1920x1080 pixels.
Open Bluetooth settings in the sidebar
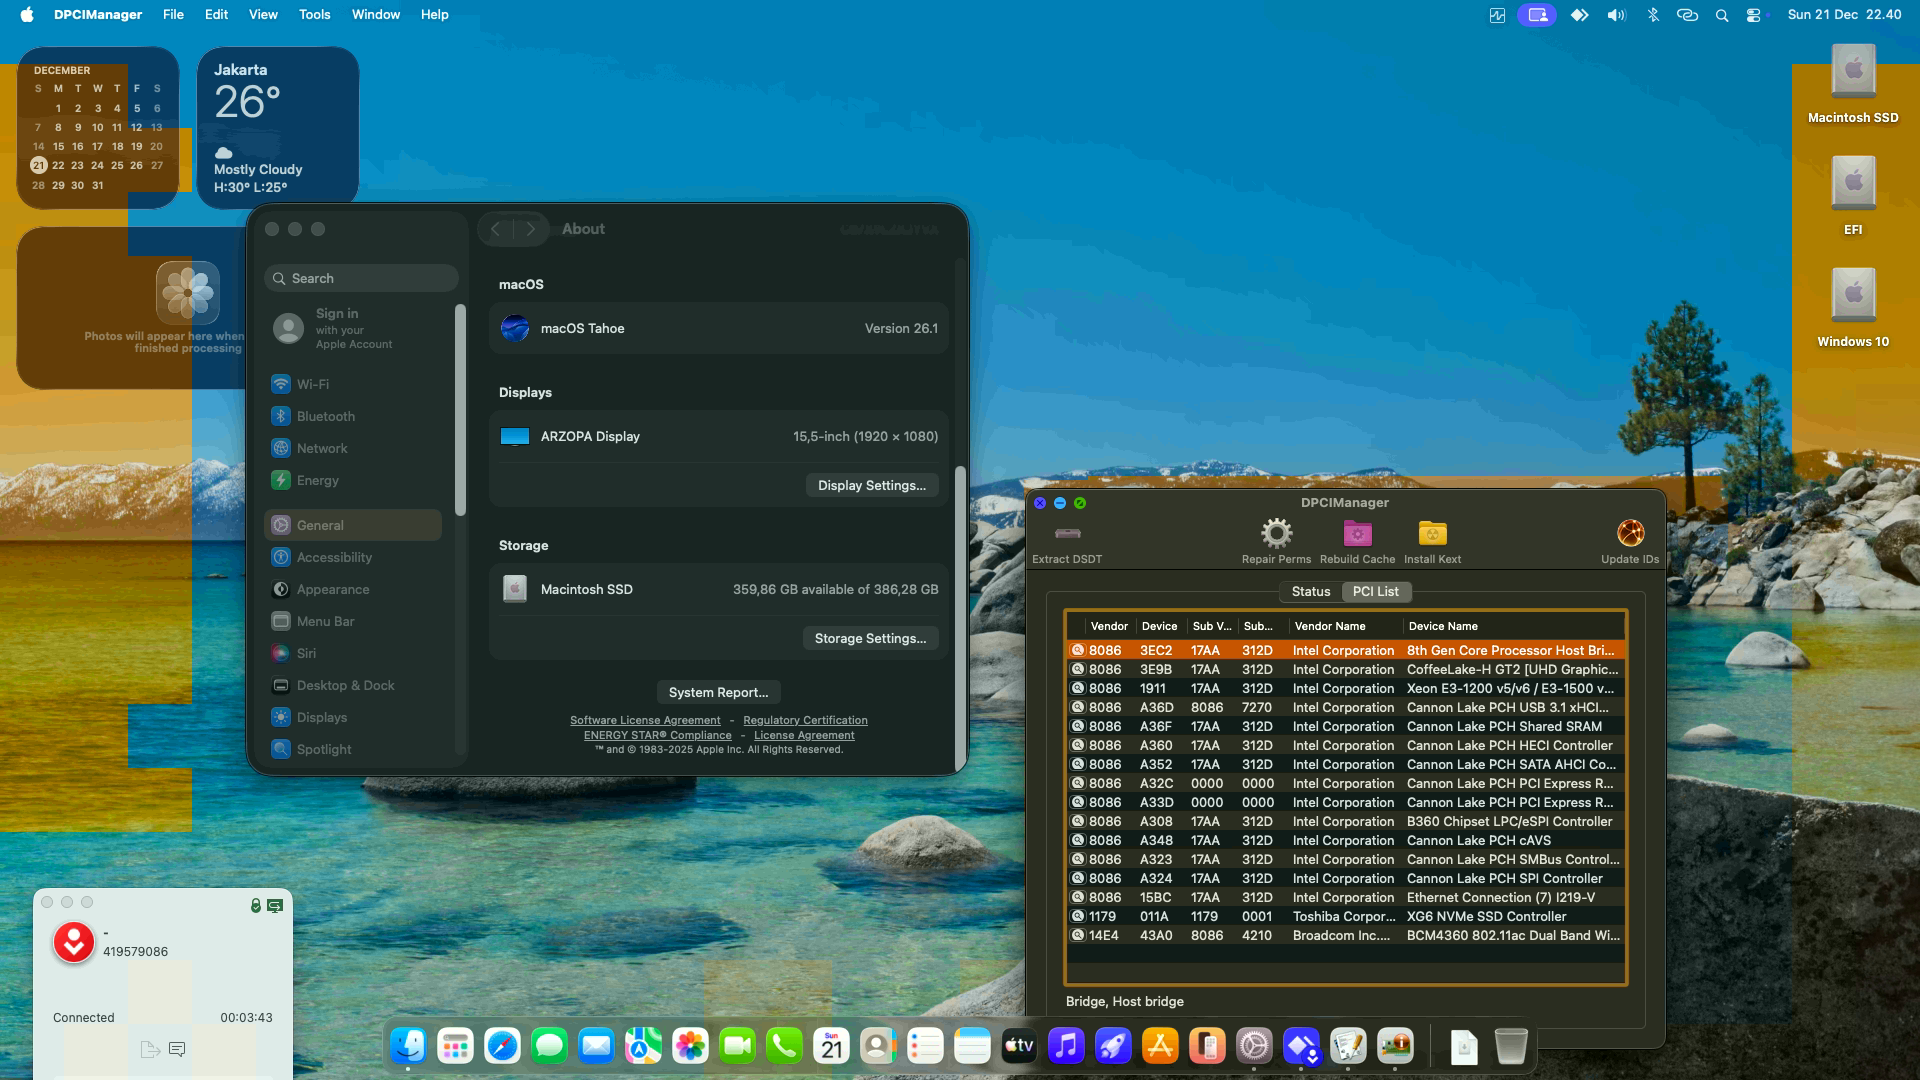(x=353, y=416)
